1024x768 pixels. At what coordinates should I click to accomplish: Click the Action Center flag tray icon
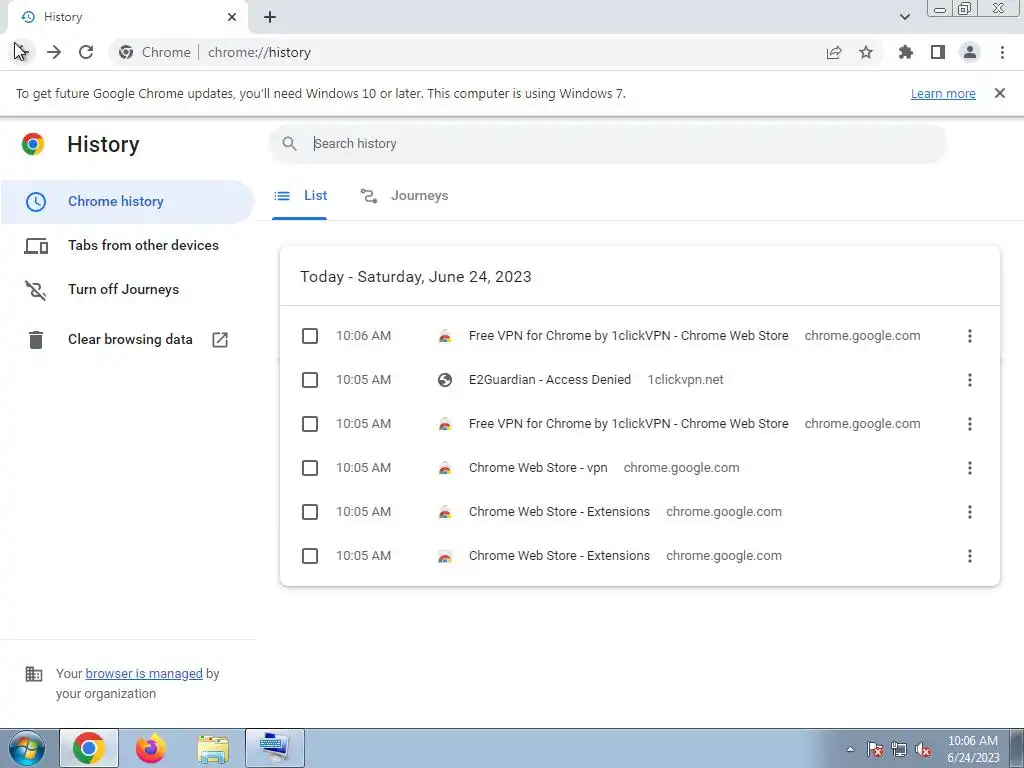click(x=875, y=749)
